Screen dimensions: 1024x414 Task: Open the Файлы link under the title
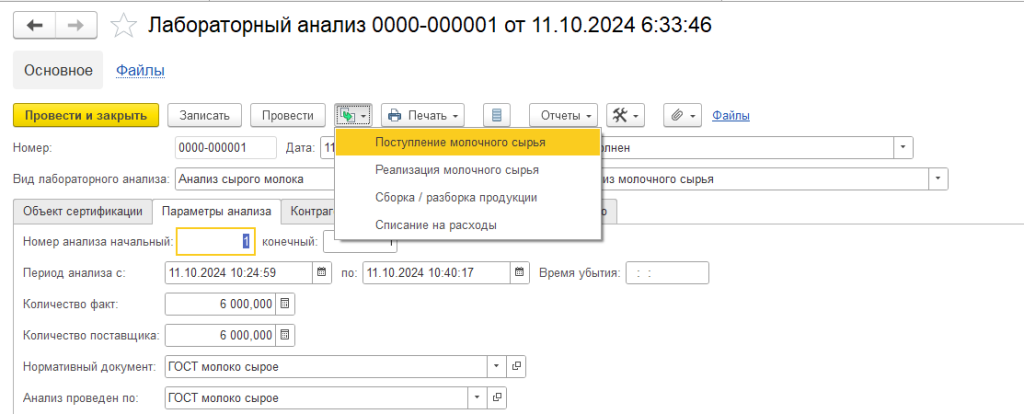click(140, 70)
